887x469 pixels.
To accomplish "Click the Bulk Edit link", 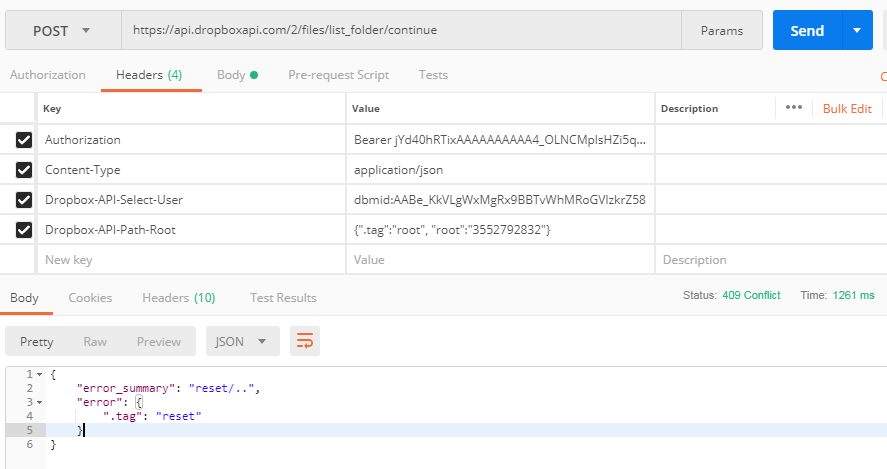I will [x=847, y=109].
